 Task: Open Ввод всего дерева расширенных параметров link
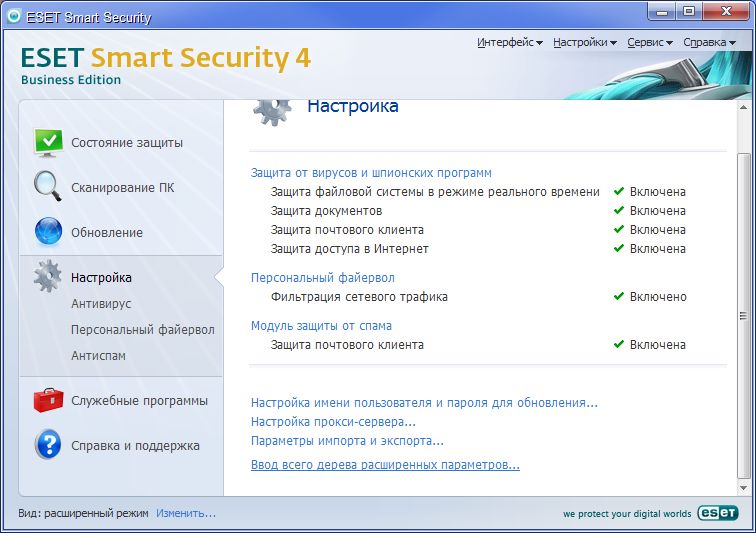click(x=385, y=465)
